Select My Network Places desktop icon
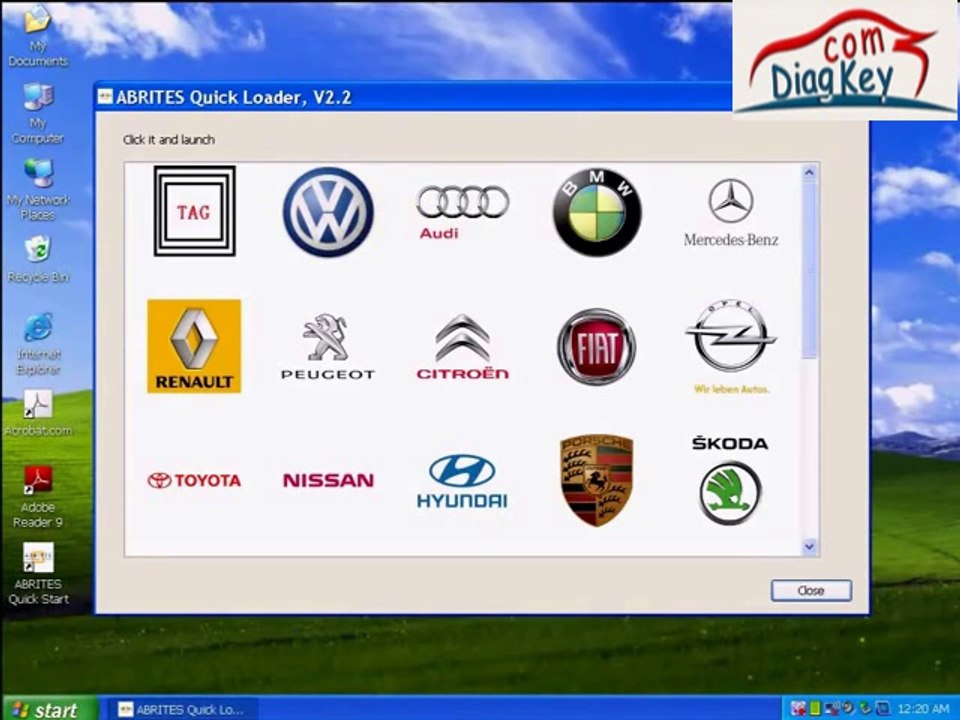 (39, 190)
